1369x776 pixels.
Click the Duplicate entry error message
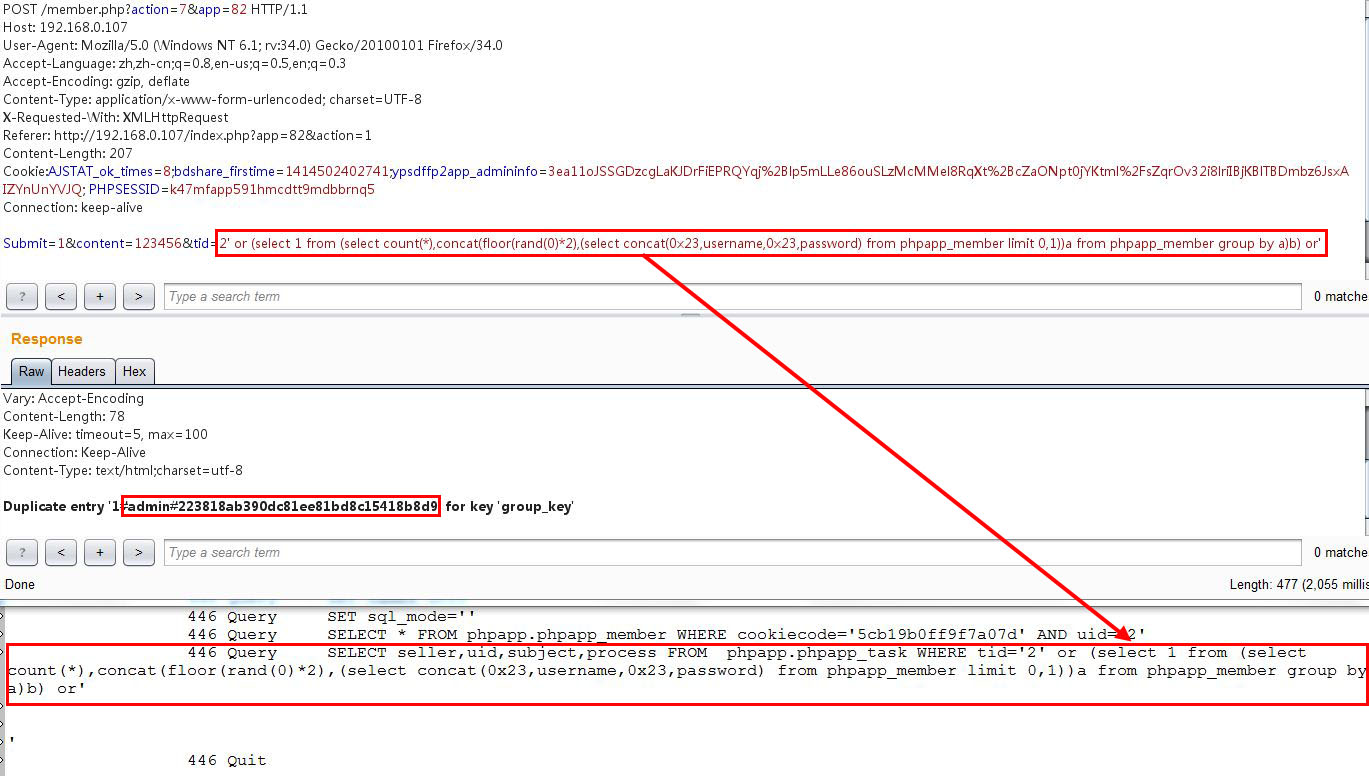pyautogui.click(x=288, y=506)
